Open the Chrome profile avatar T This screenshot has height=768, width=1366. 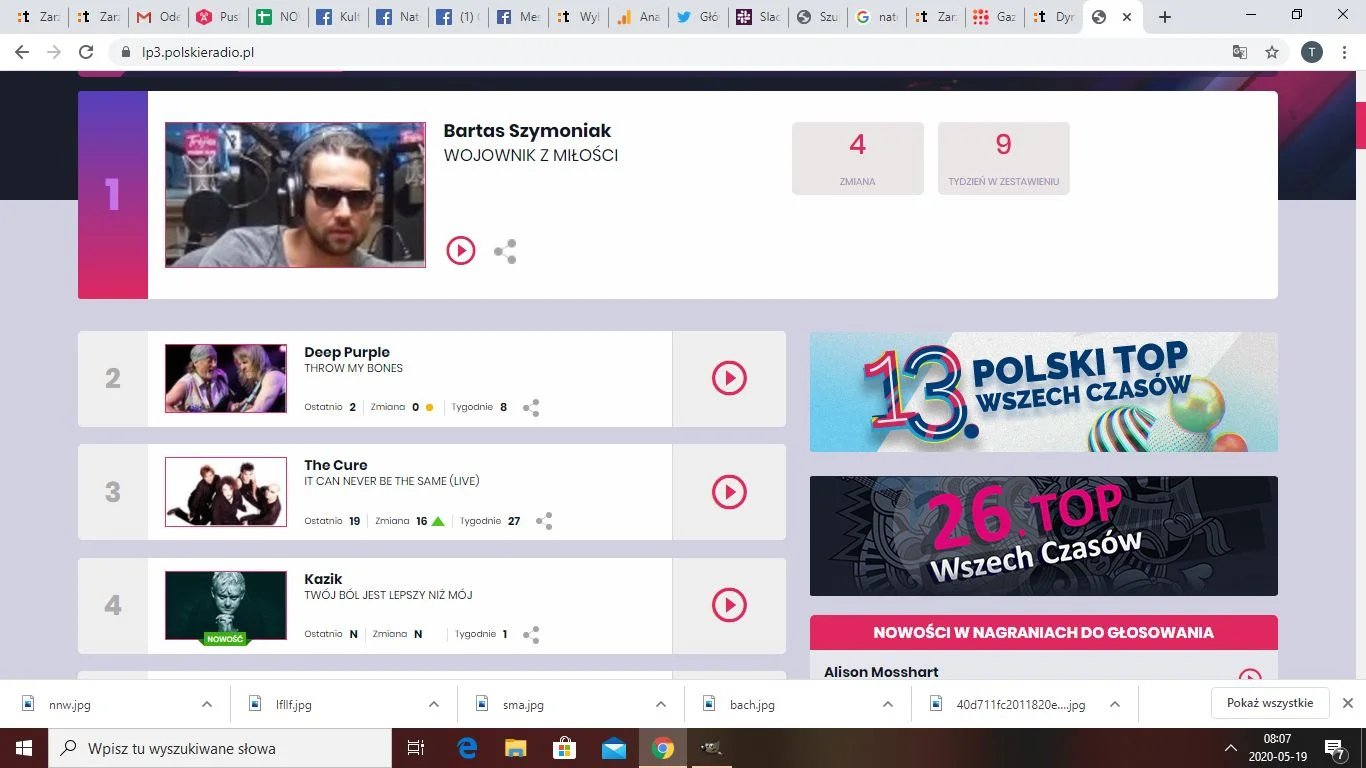point(1311,52)
